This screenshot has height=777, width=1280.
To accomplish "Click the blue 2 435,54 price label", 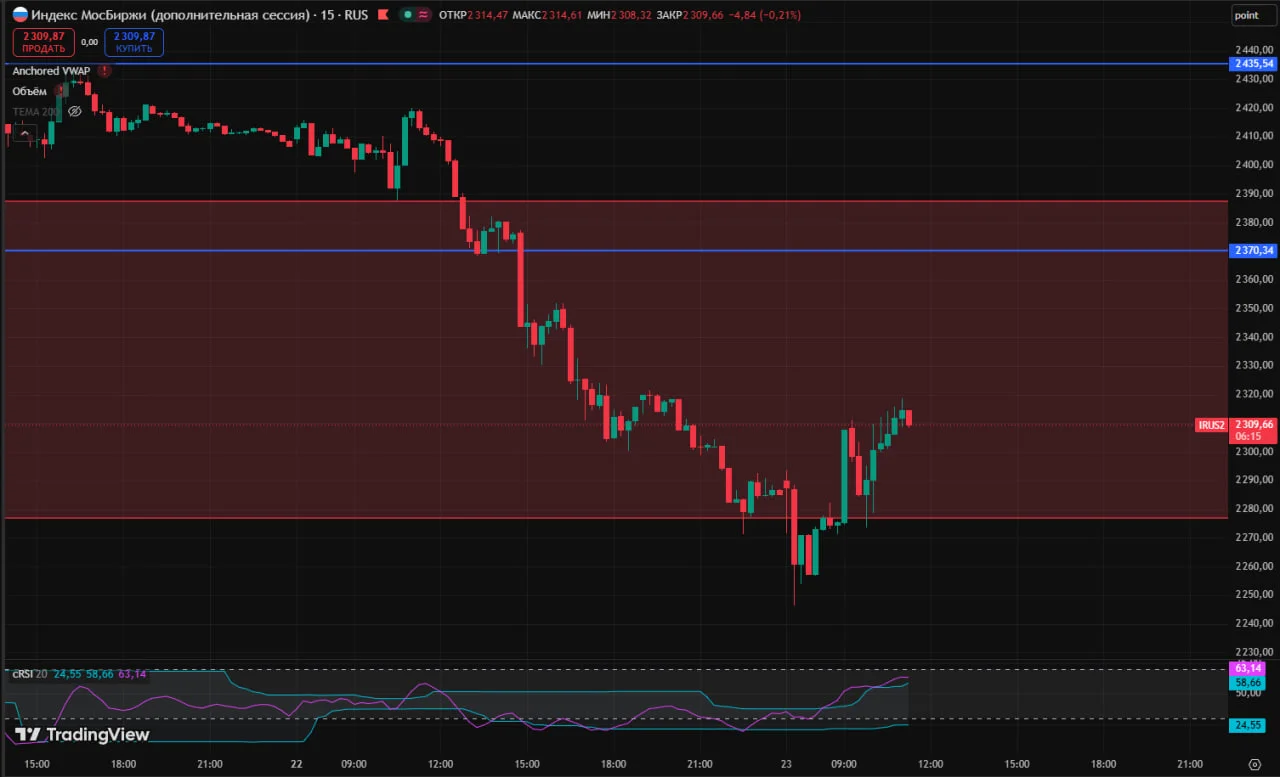I will [x=1254, y=63].
